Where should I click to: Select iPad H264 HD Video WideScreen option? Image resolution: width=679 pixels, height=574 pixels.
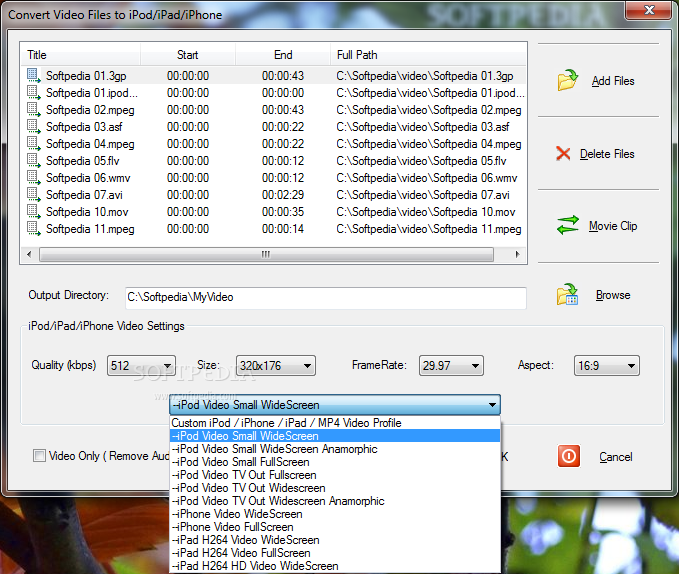(335, 566)
